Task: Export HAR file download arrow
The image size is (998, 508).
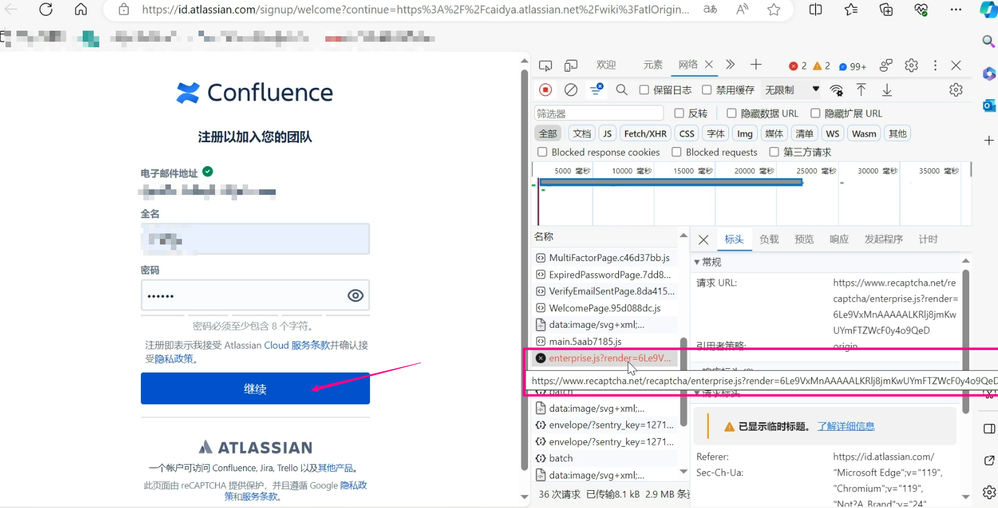Action: tap(887, 90)
